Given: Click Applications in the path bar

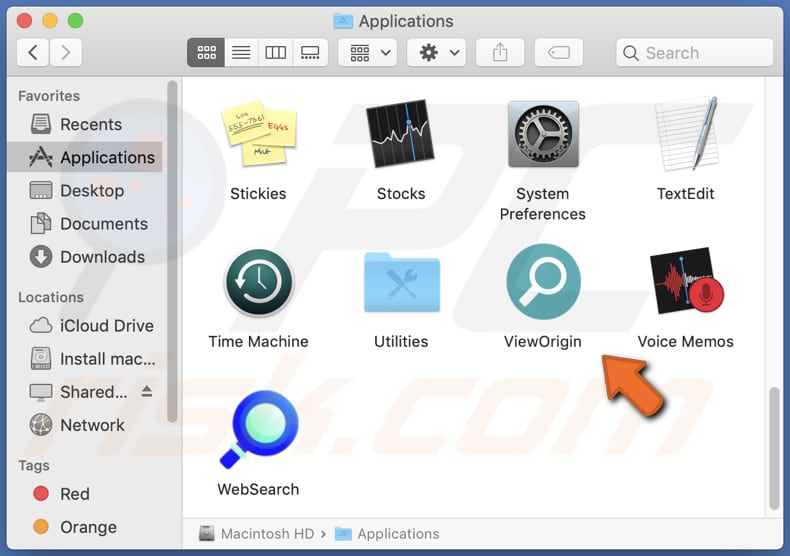Looking at the screenshot, I should (x=387, y=533).
